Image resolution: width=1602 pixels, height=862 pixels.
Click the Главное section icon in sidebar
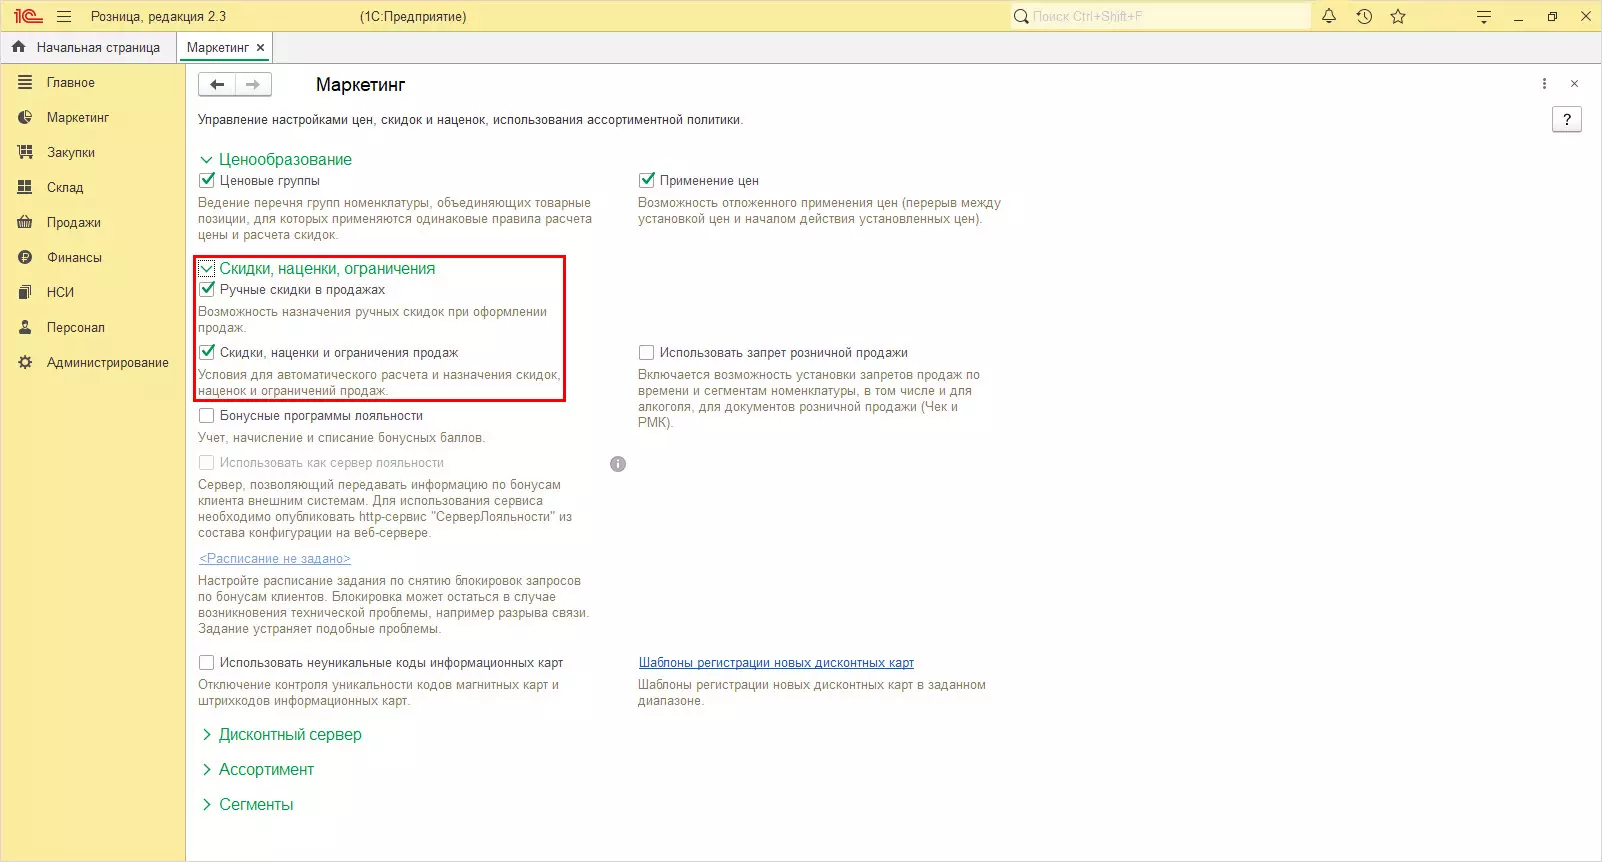tap(25, 83)
